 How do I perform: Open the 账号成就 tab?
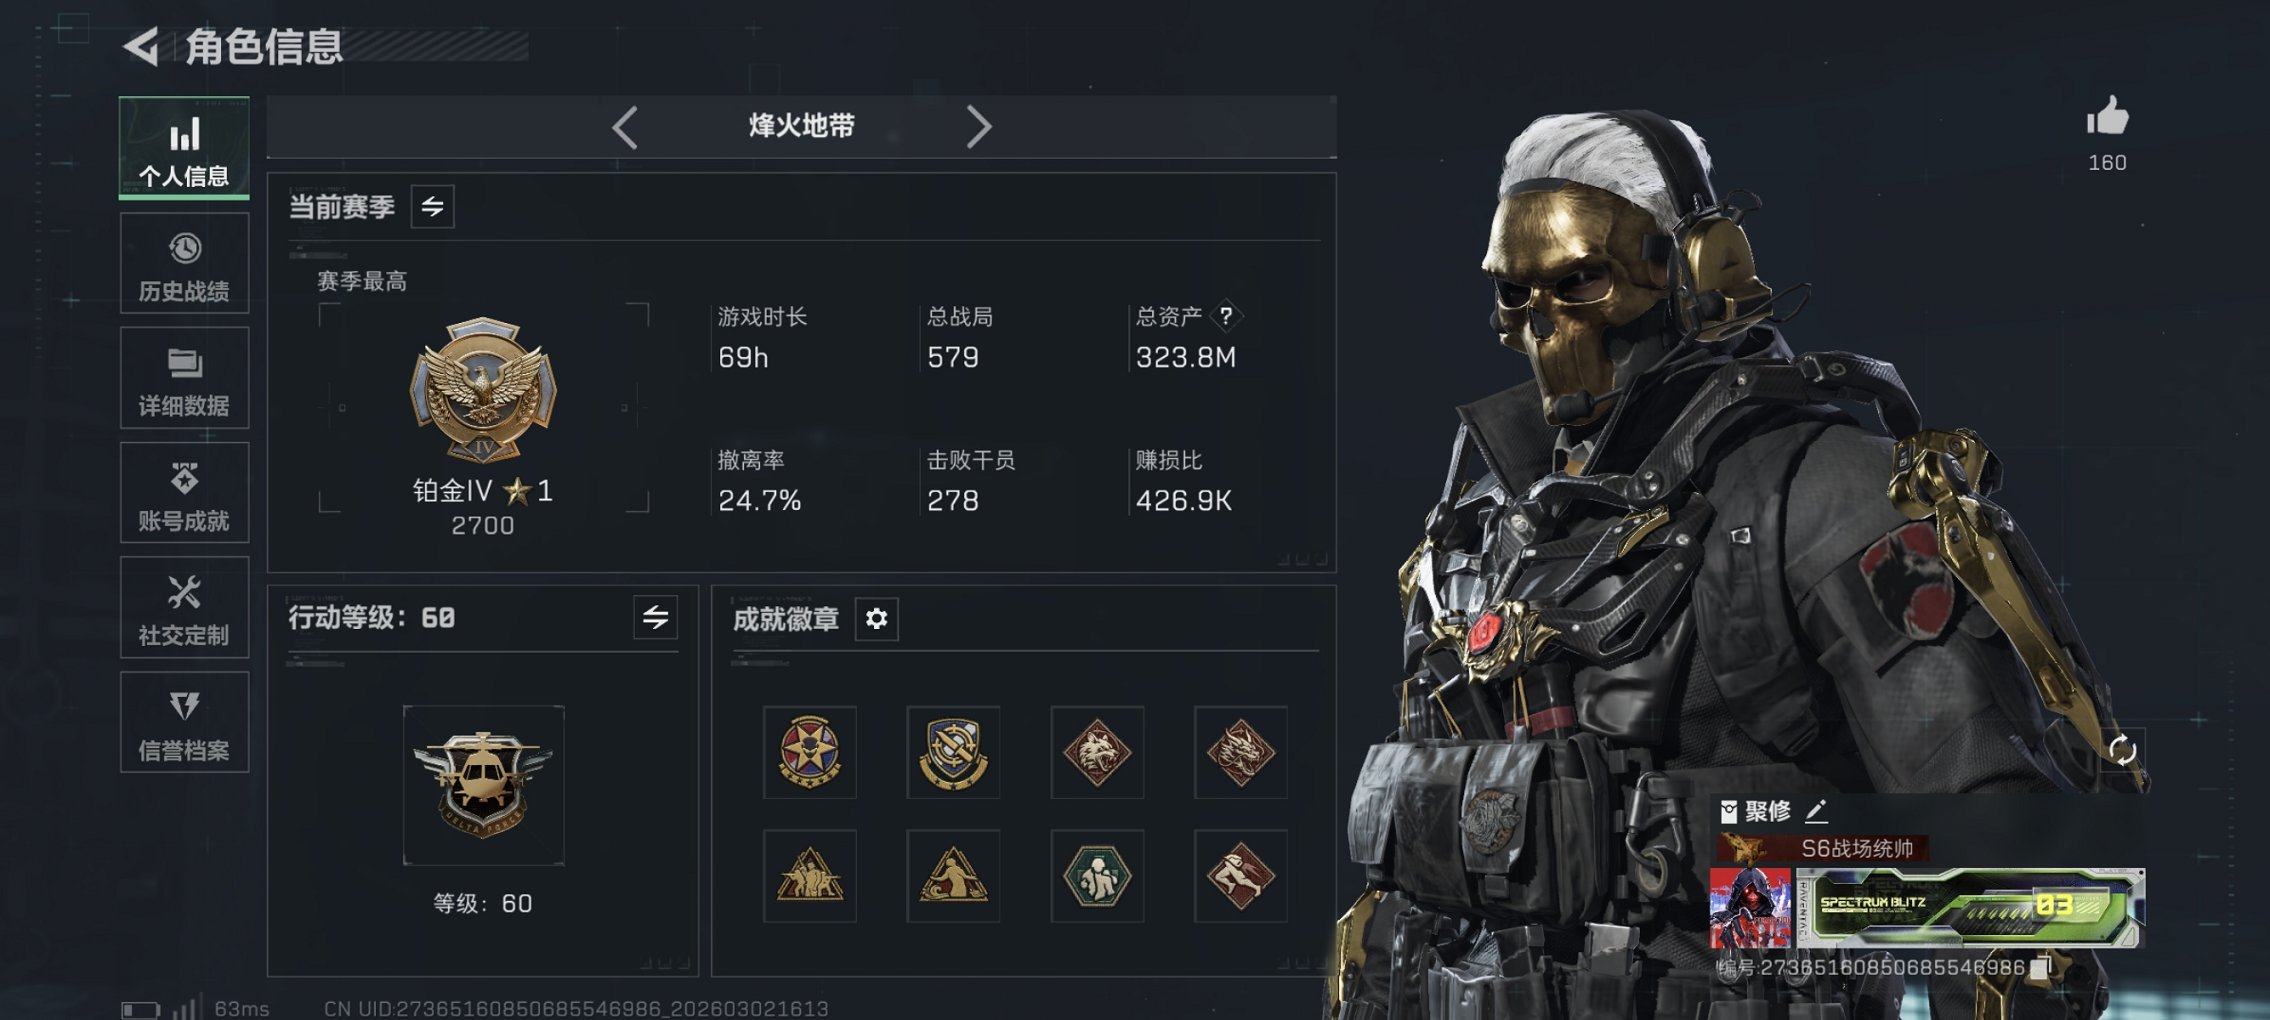(x=184, y=493)
